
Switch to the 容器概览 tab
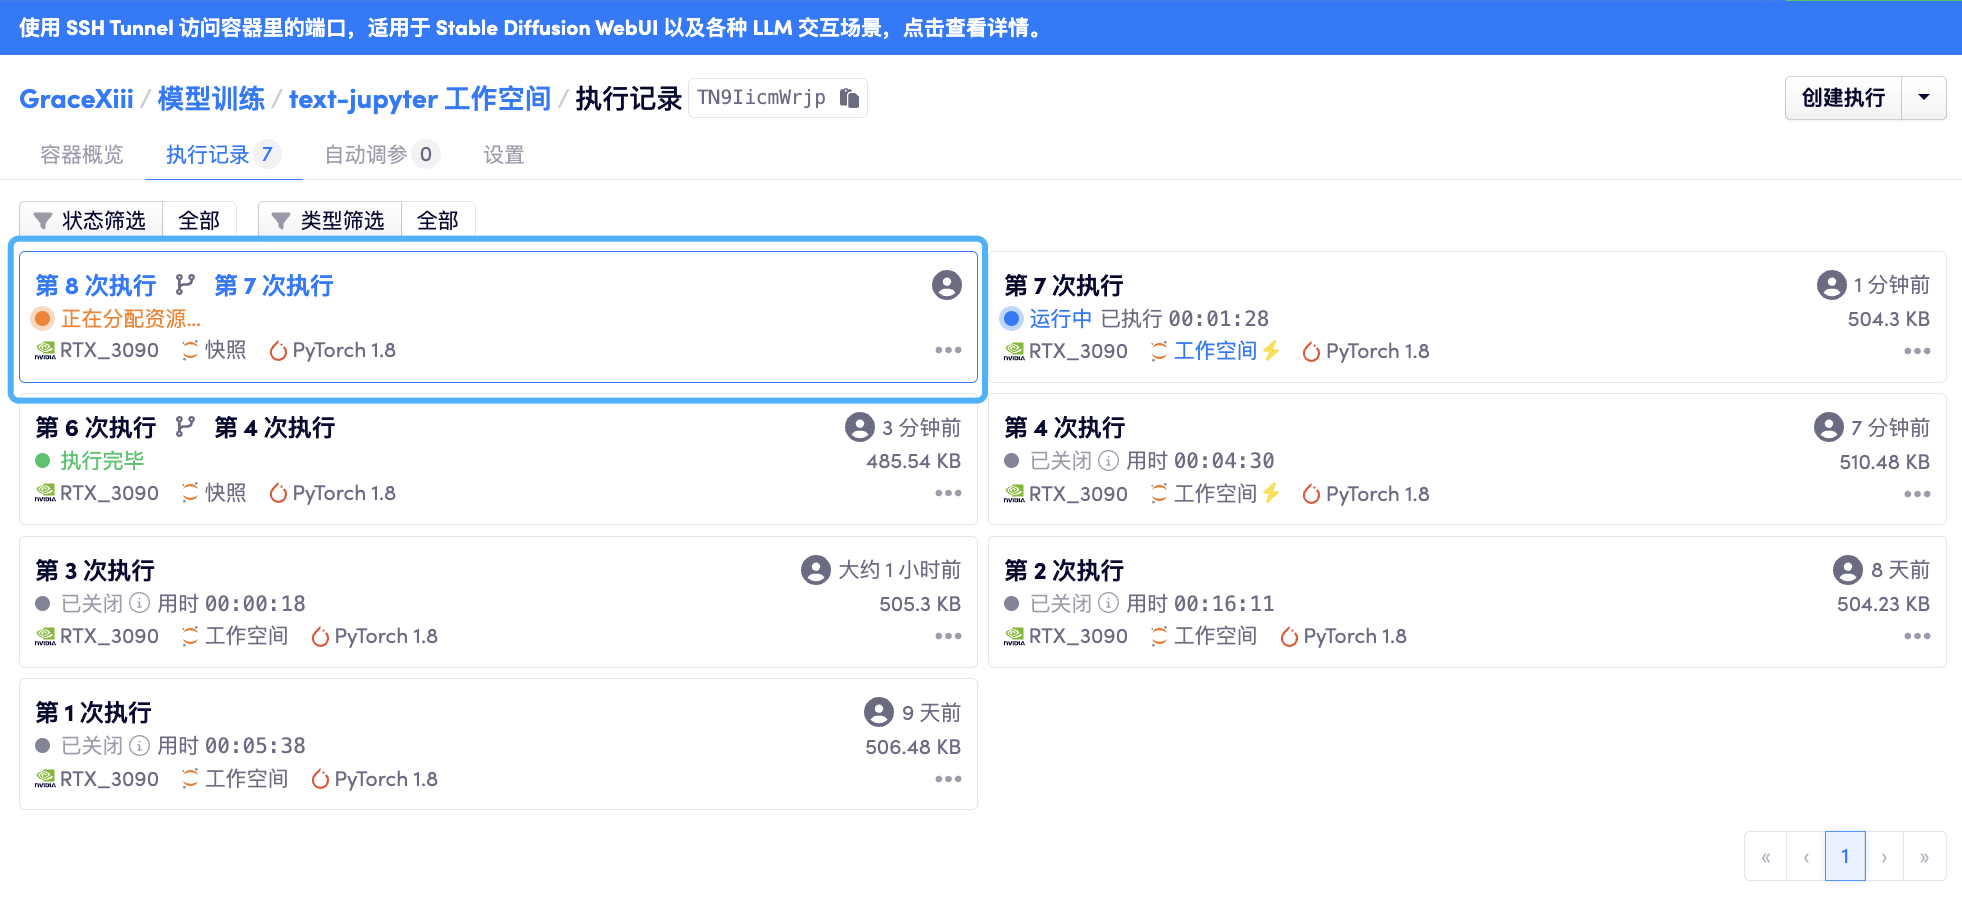82,155
